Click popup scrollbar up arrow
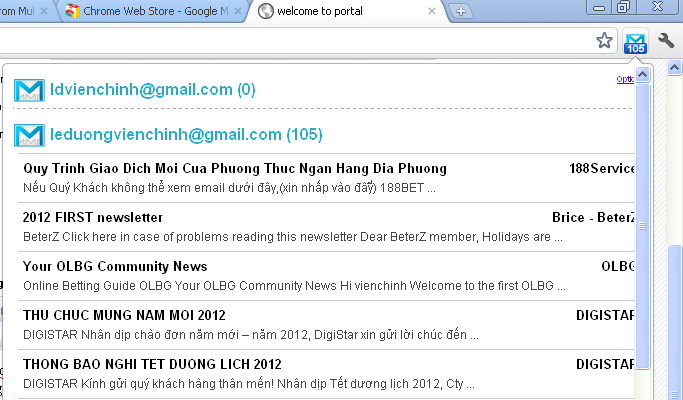Screen dimensions: 683x400 (x=642, y=75)
